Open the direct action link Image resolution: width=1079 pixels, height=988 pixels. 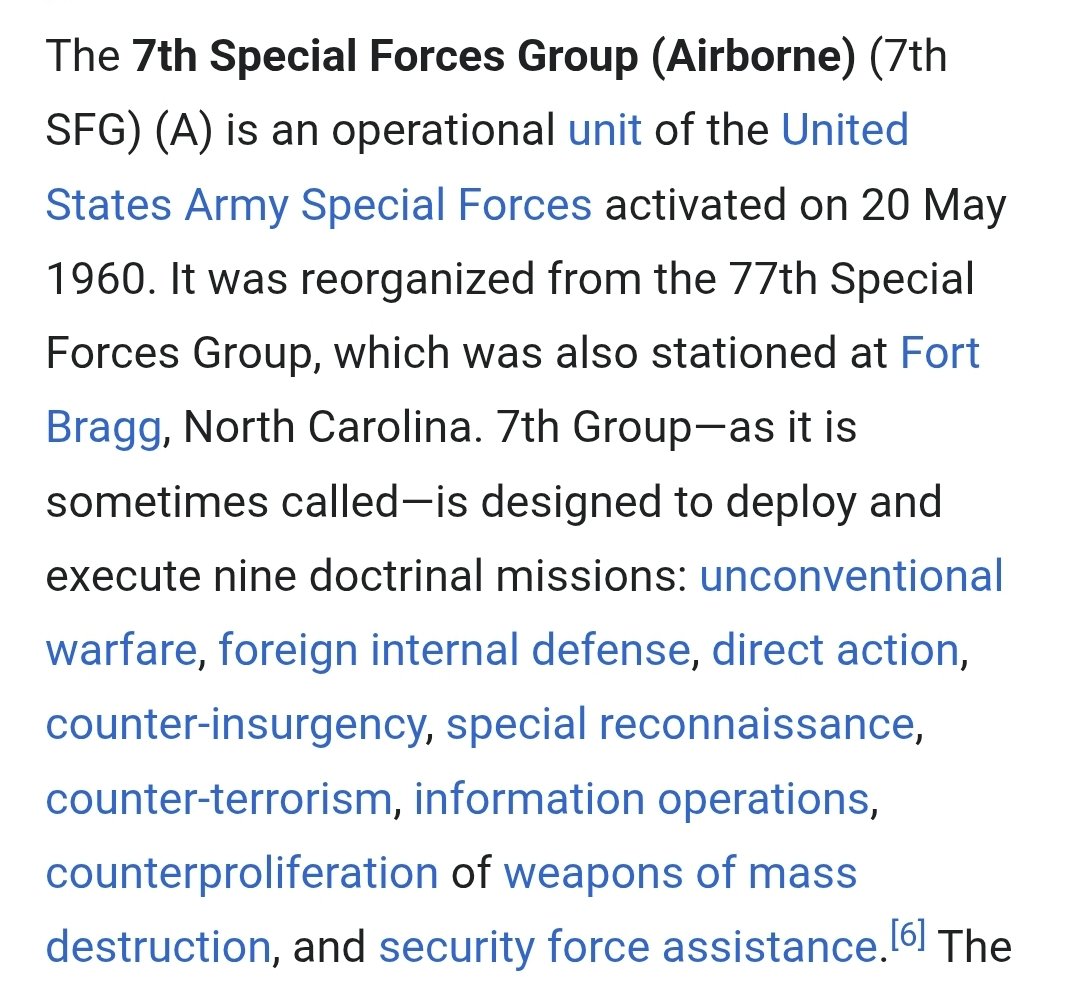(835, 651)
